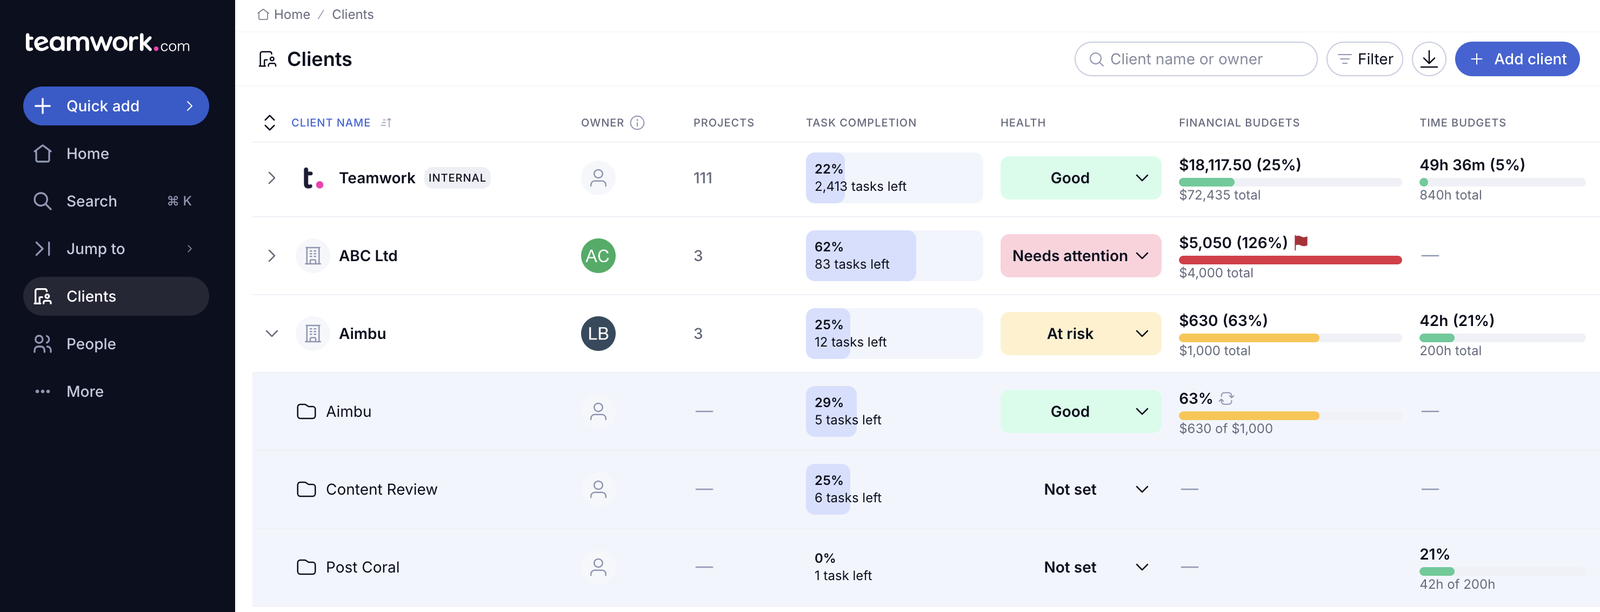The image size is (1600, 612).
Task: Select the Search icon in sidebar
Action: point(44,200)
